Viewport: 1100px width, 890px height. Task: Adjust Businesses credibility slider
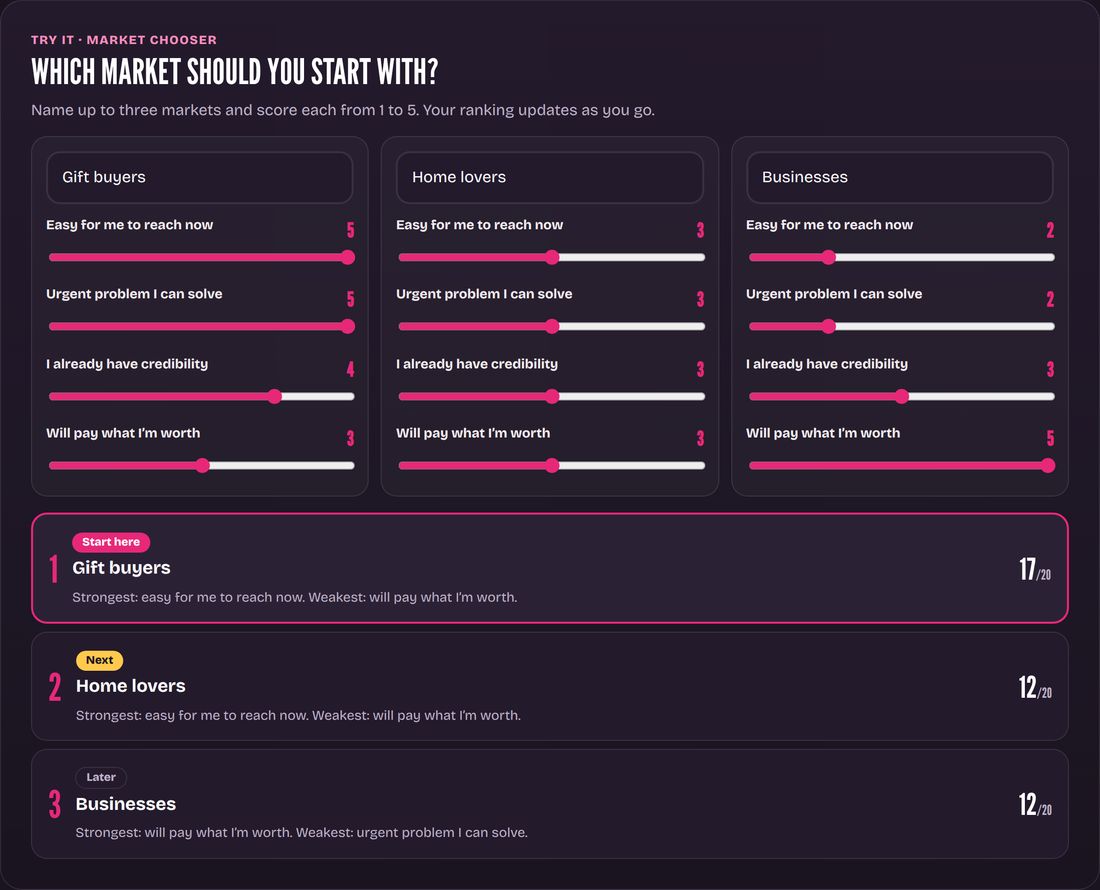pyautogui.click(x=901, y=396)
